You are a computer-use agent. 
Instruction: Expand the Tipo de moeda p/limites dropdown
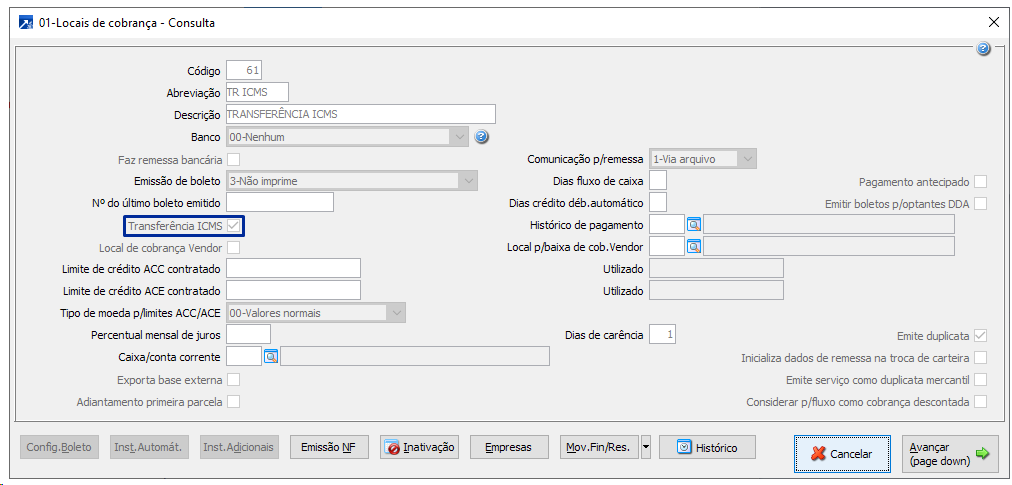point(397,313)
